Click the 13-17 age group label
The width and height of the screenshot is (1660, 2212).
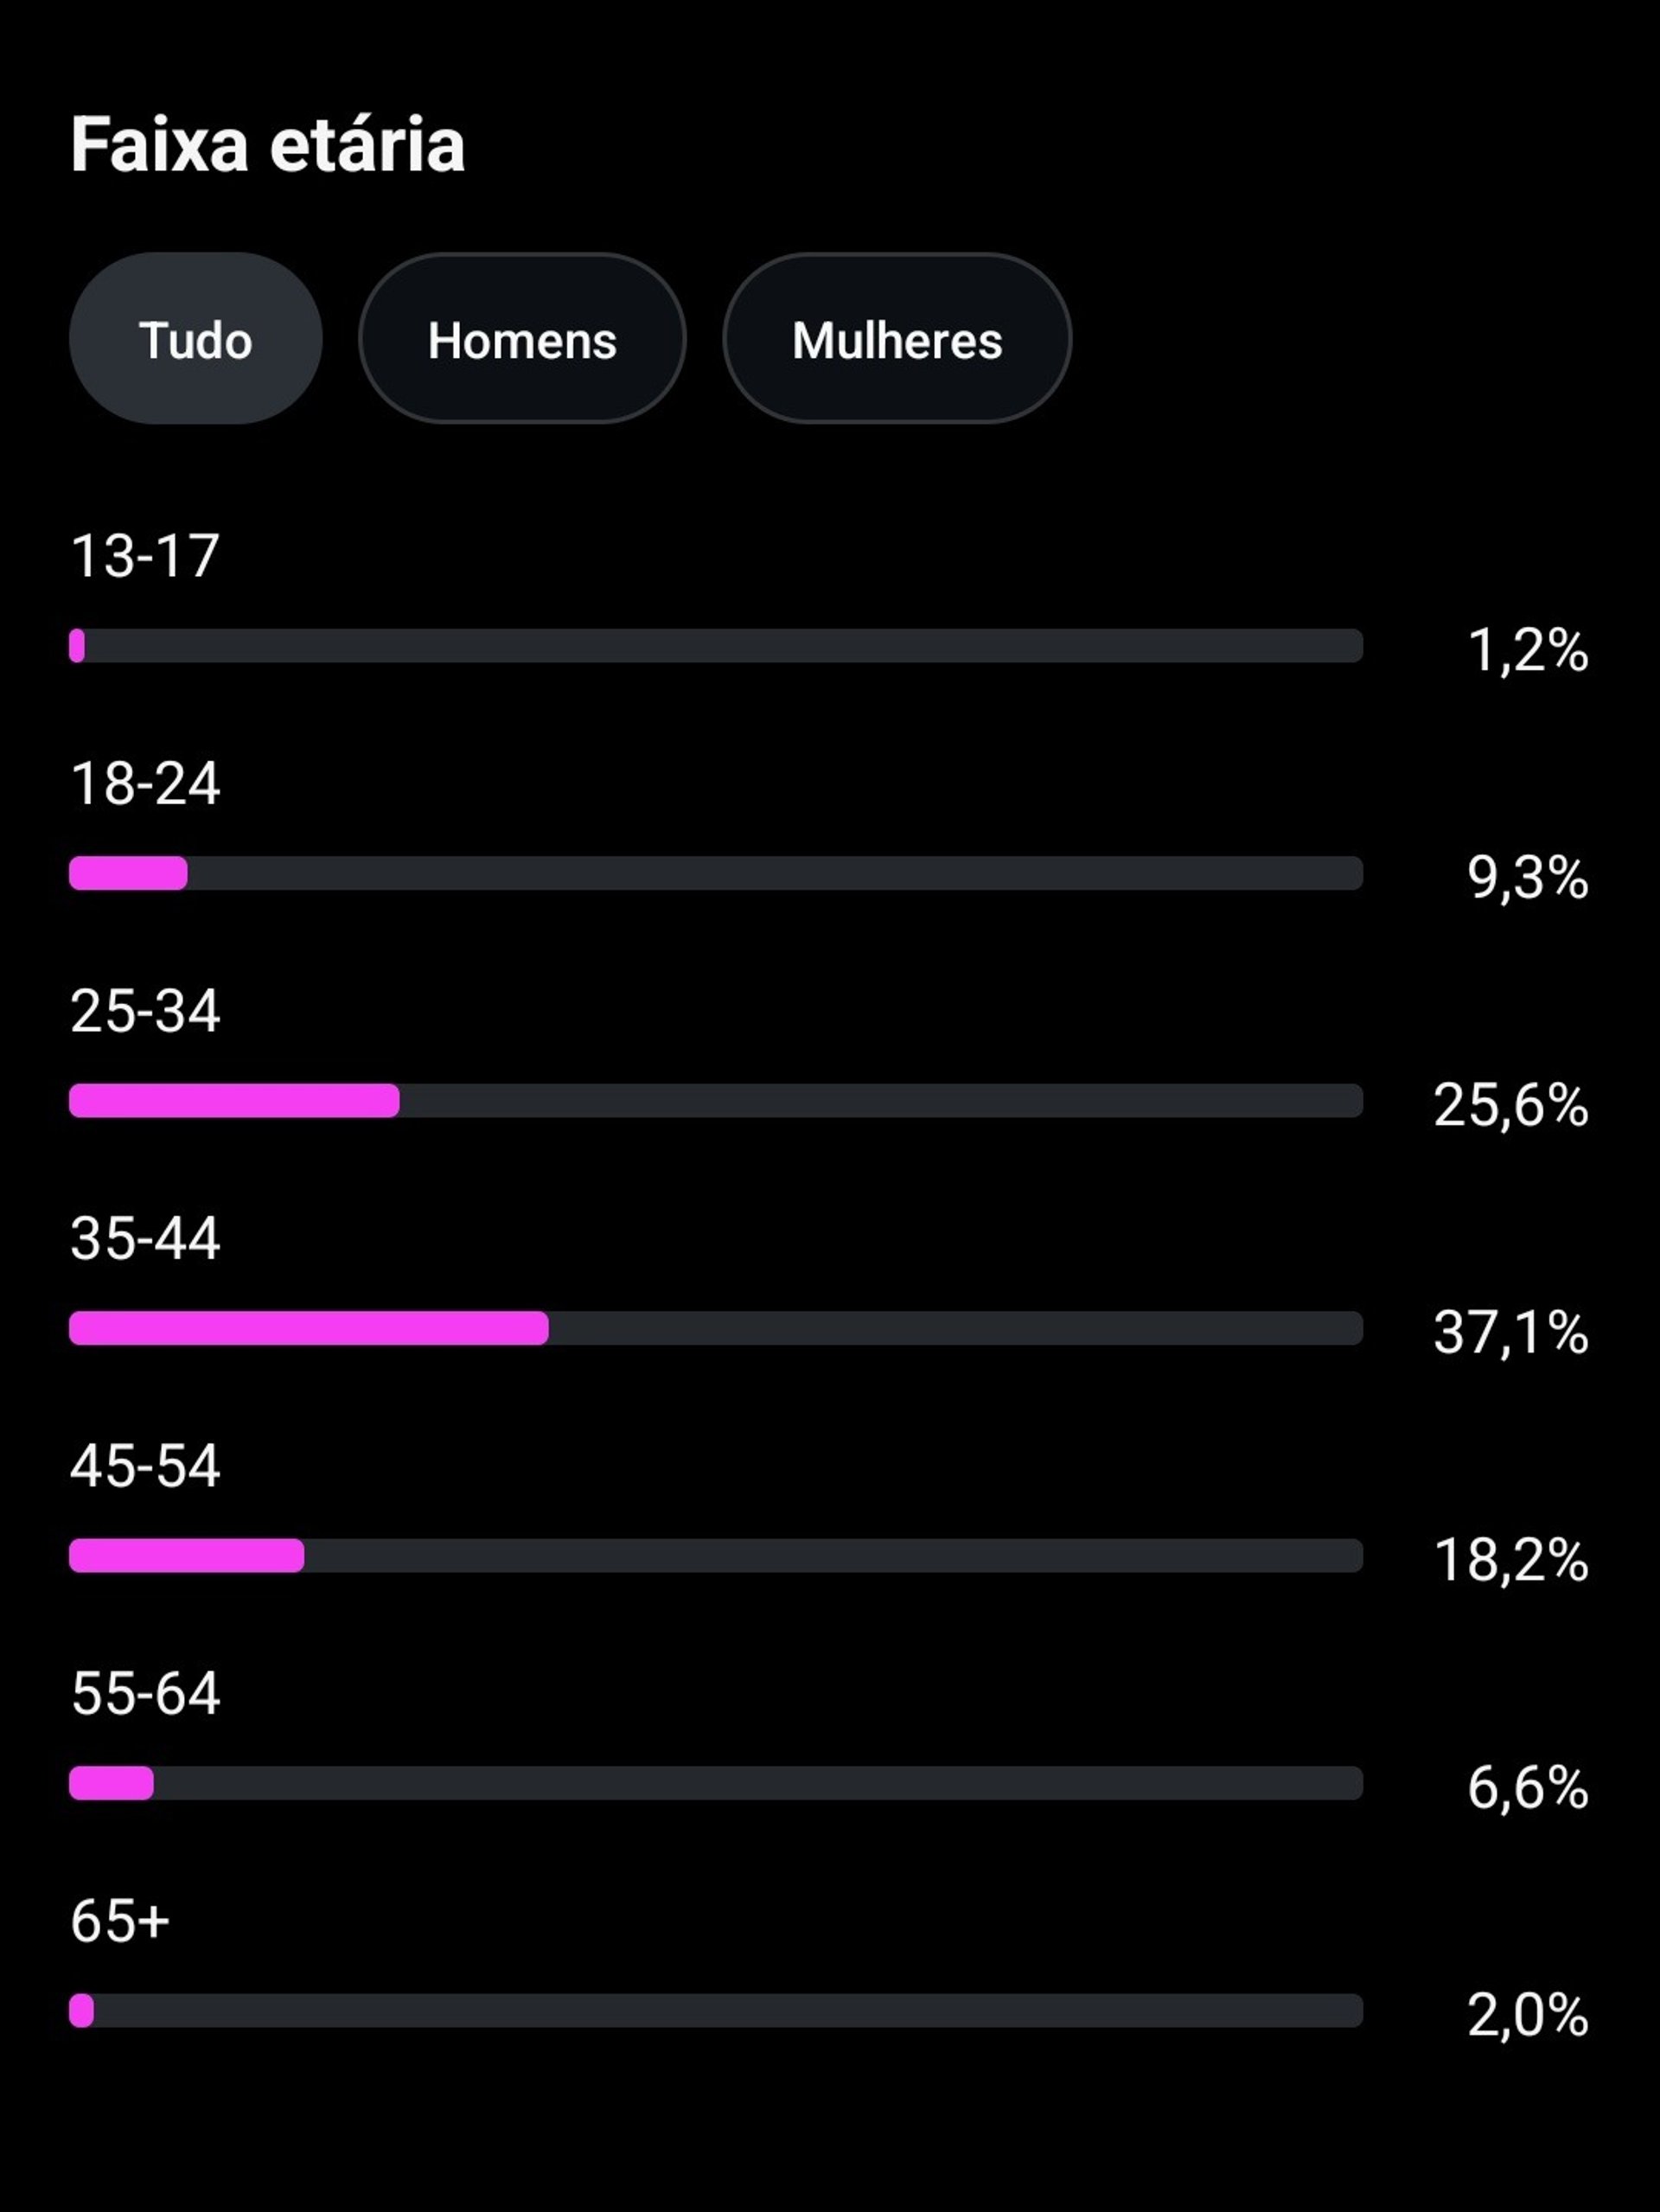(145, 555)
